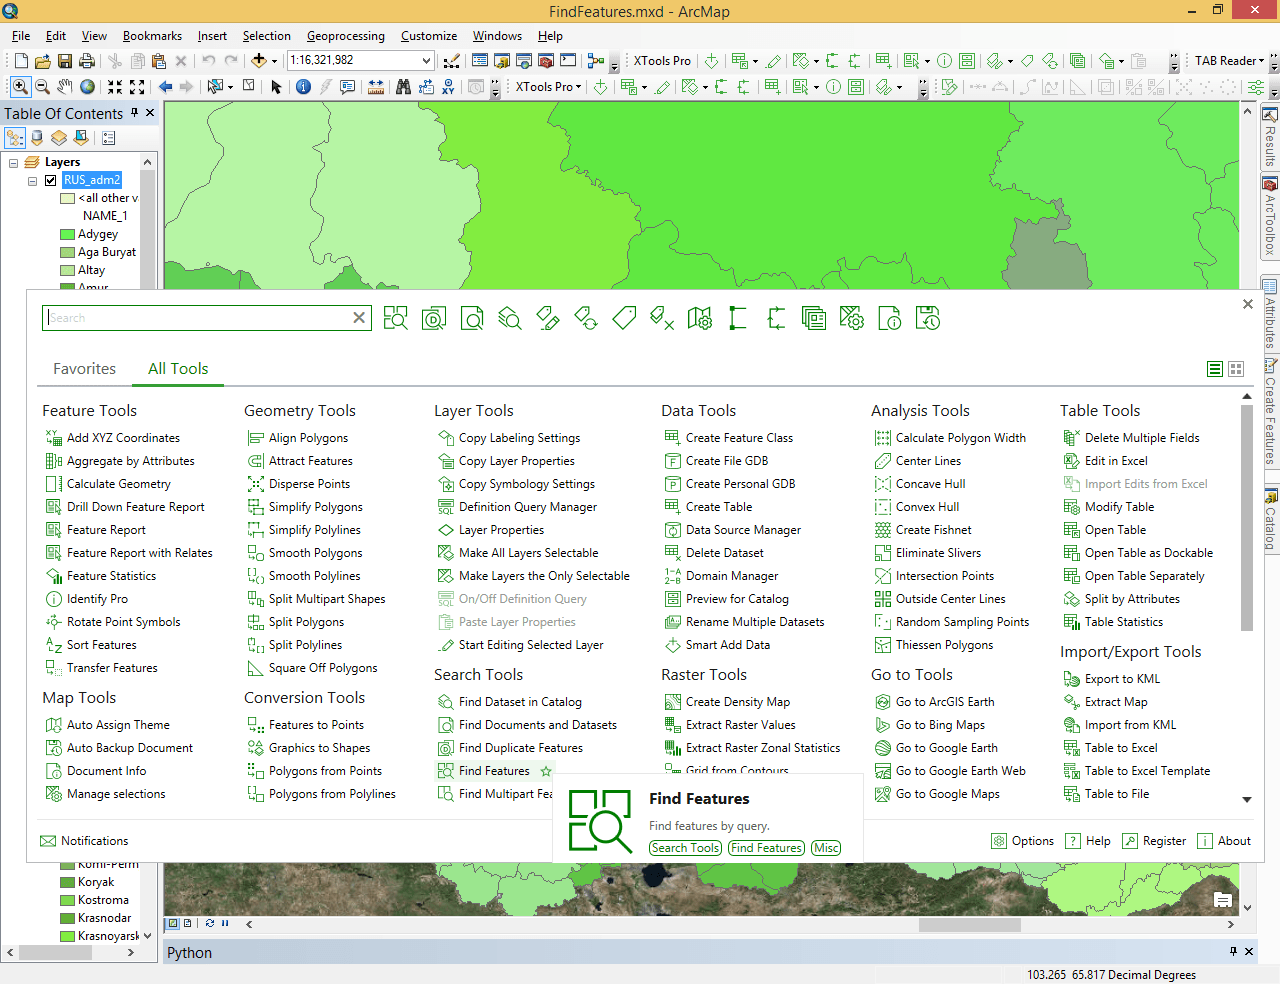Collapse the RUS_adm2 layer

pyautogui.click(x=33, y=181)
